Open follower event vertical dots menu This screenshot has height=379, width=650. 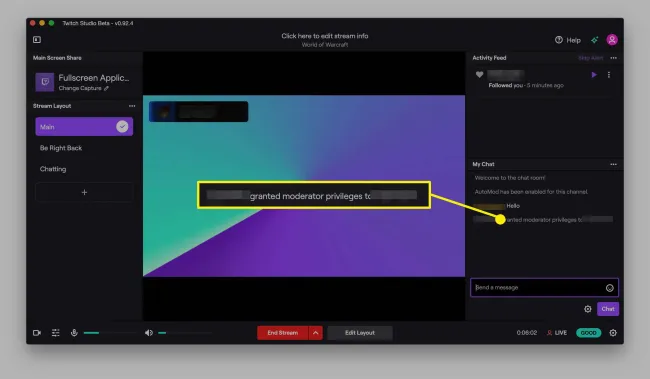click(609, 75)
